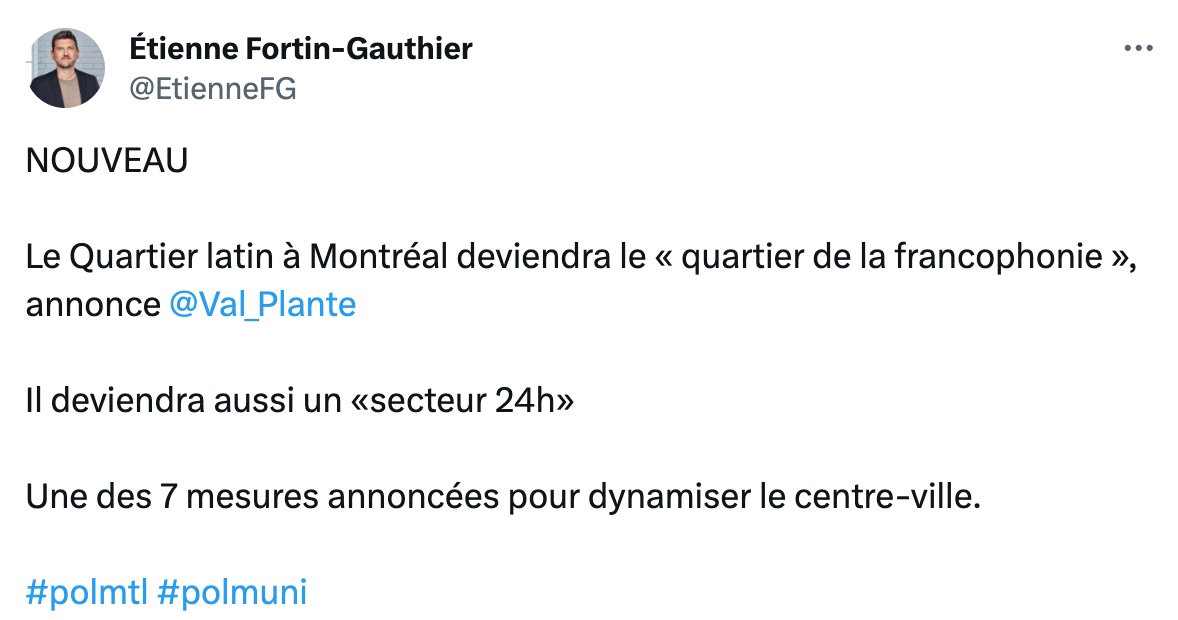Click the words Quartier latin
1178x620 pixels.
click(x=133, y=257)
